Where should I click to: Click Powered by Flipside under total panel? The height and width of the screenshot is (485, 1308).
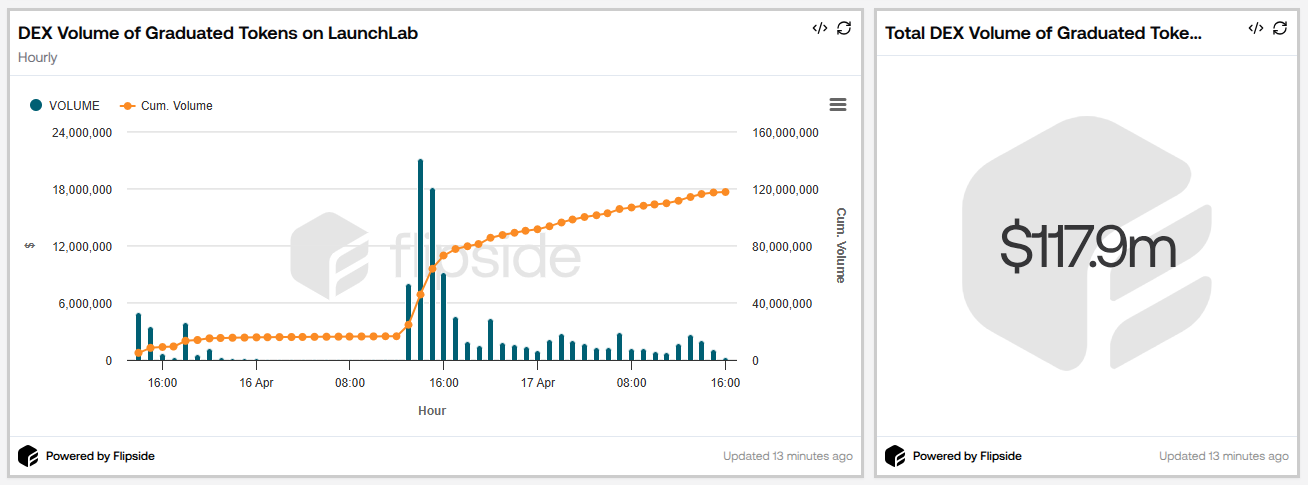click(967, 456)
